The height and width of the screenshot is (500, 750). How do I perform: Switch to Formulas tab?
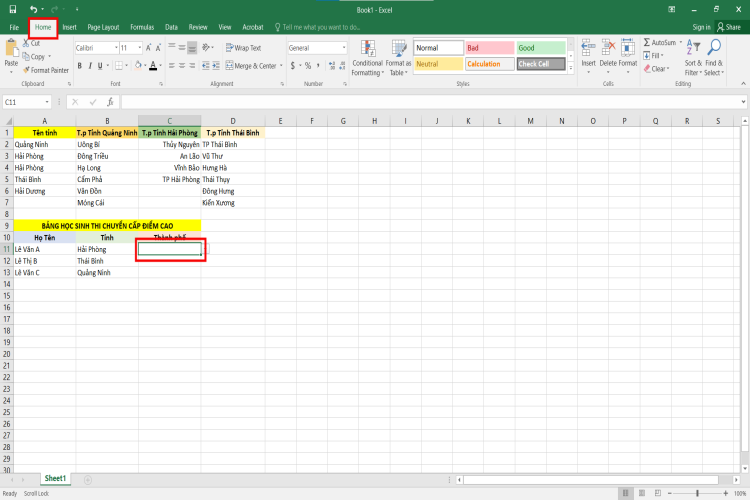pyautogui.click(x=142, y=27)
